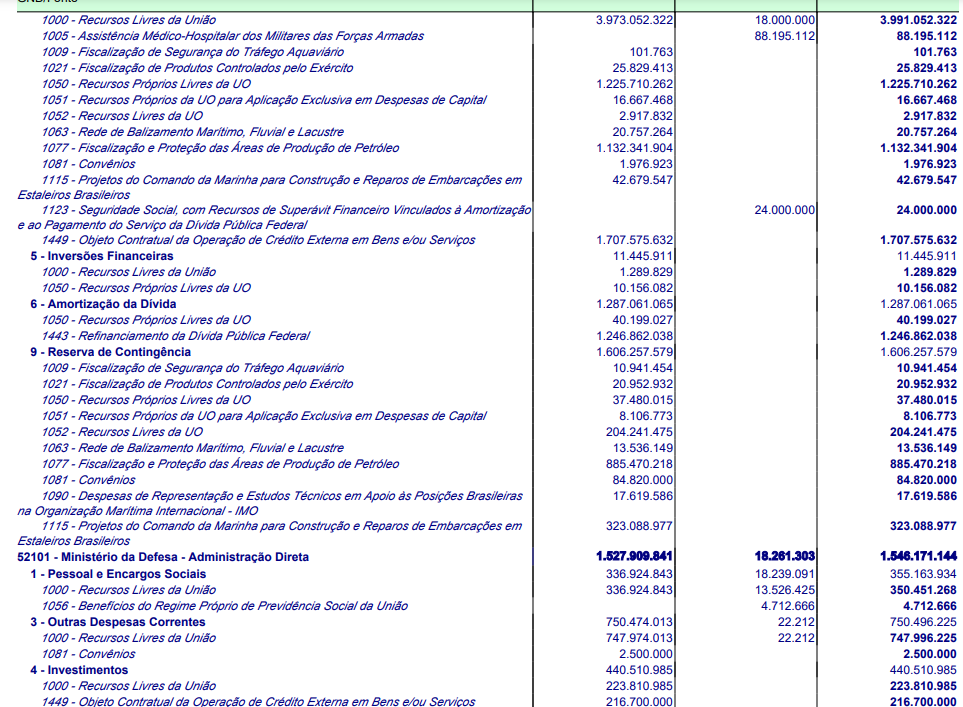Image resolution: width=963 pixels, height=707 pixels.
Task: Click '1449 - Objeto Contratual' label beside 216.700.000
Action: click(x=259, y=701)
